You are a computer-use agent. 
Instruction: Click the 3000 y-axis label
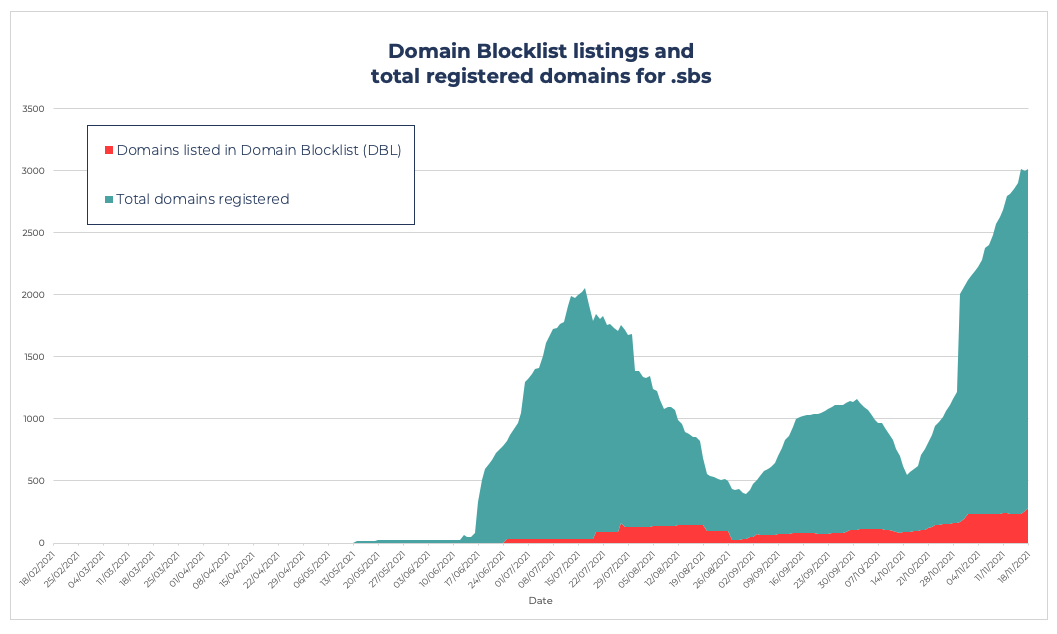[x=33, y=170]
